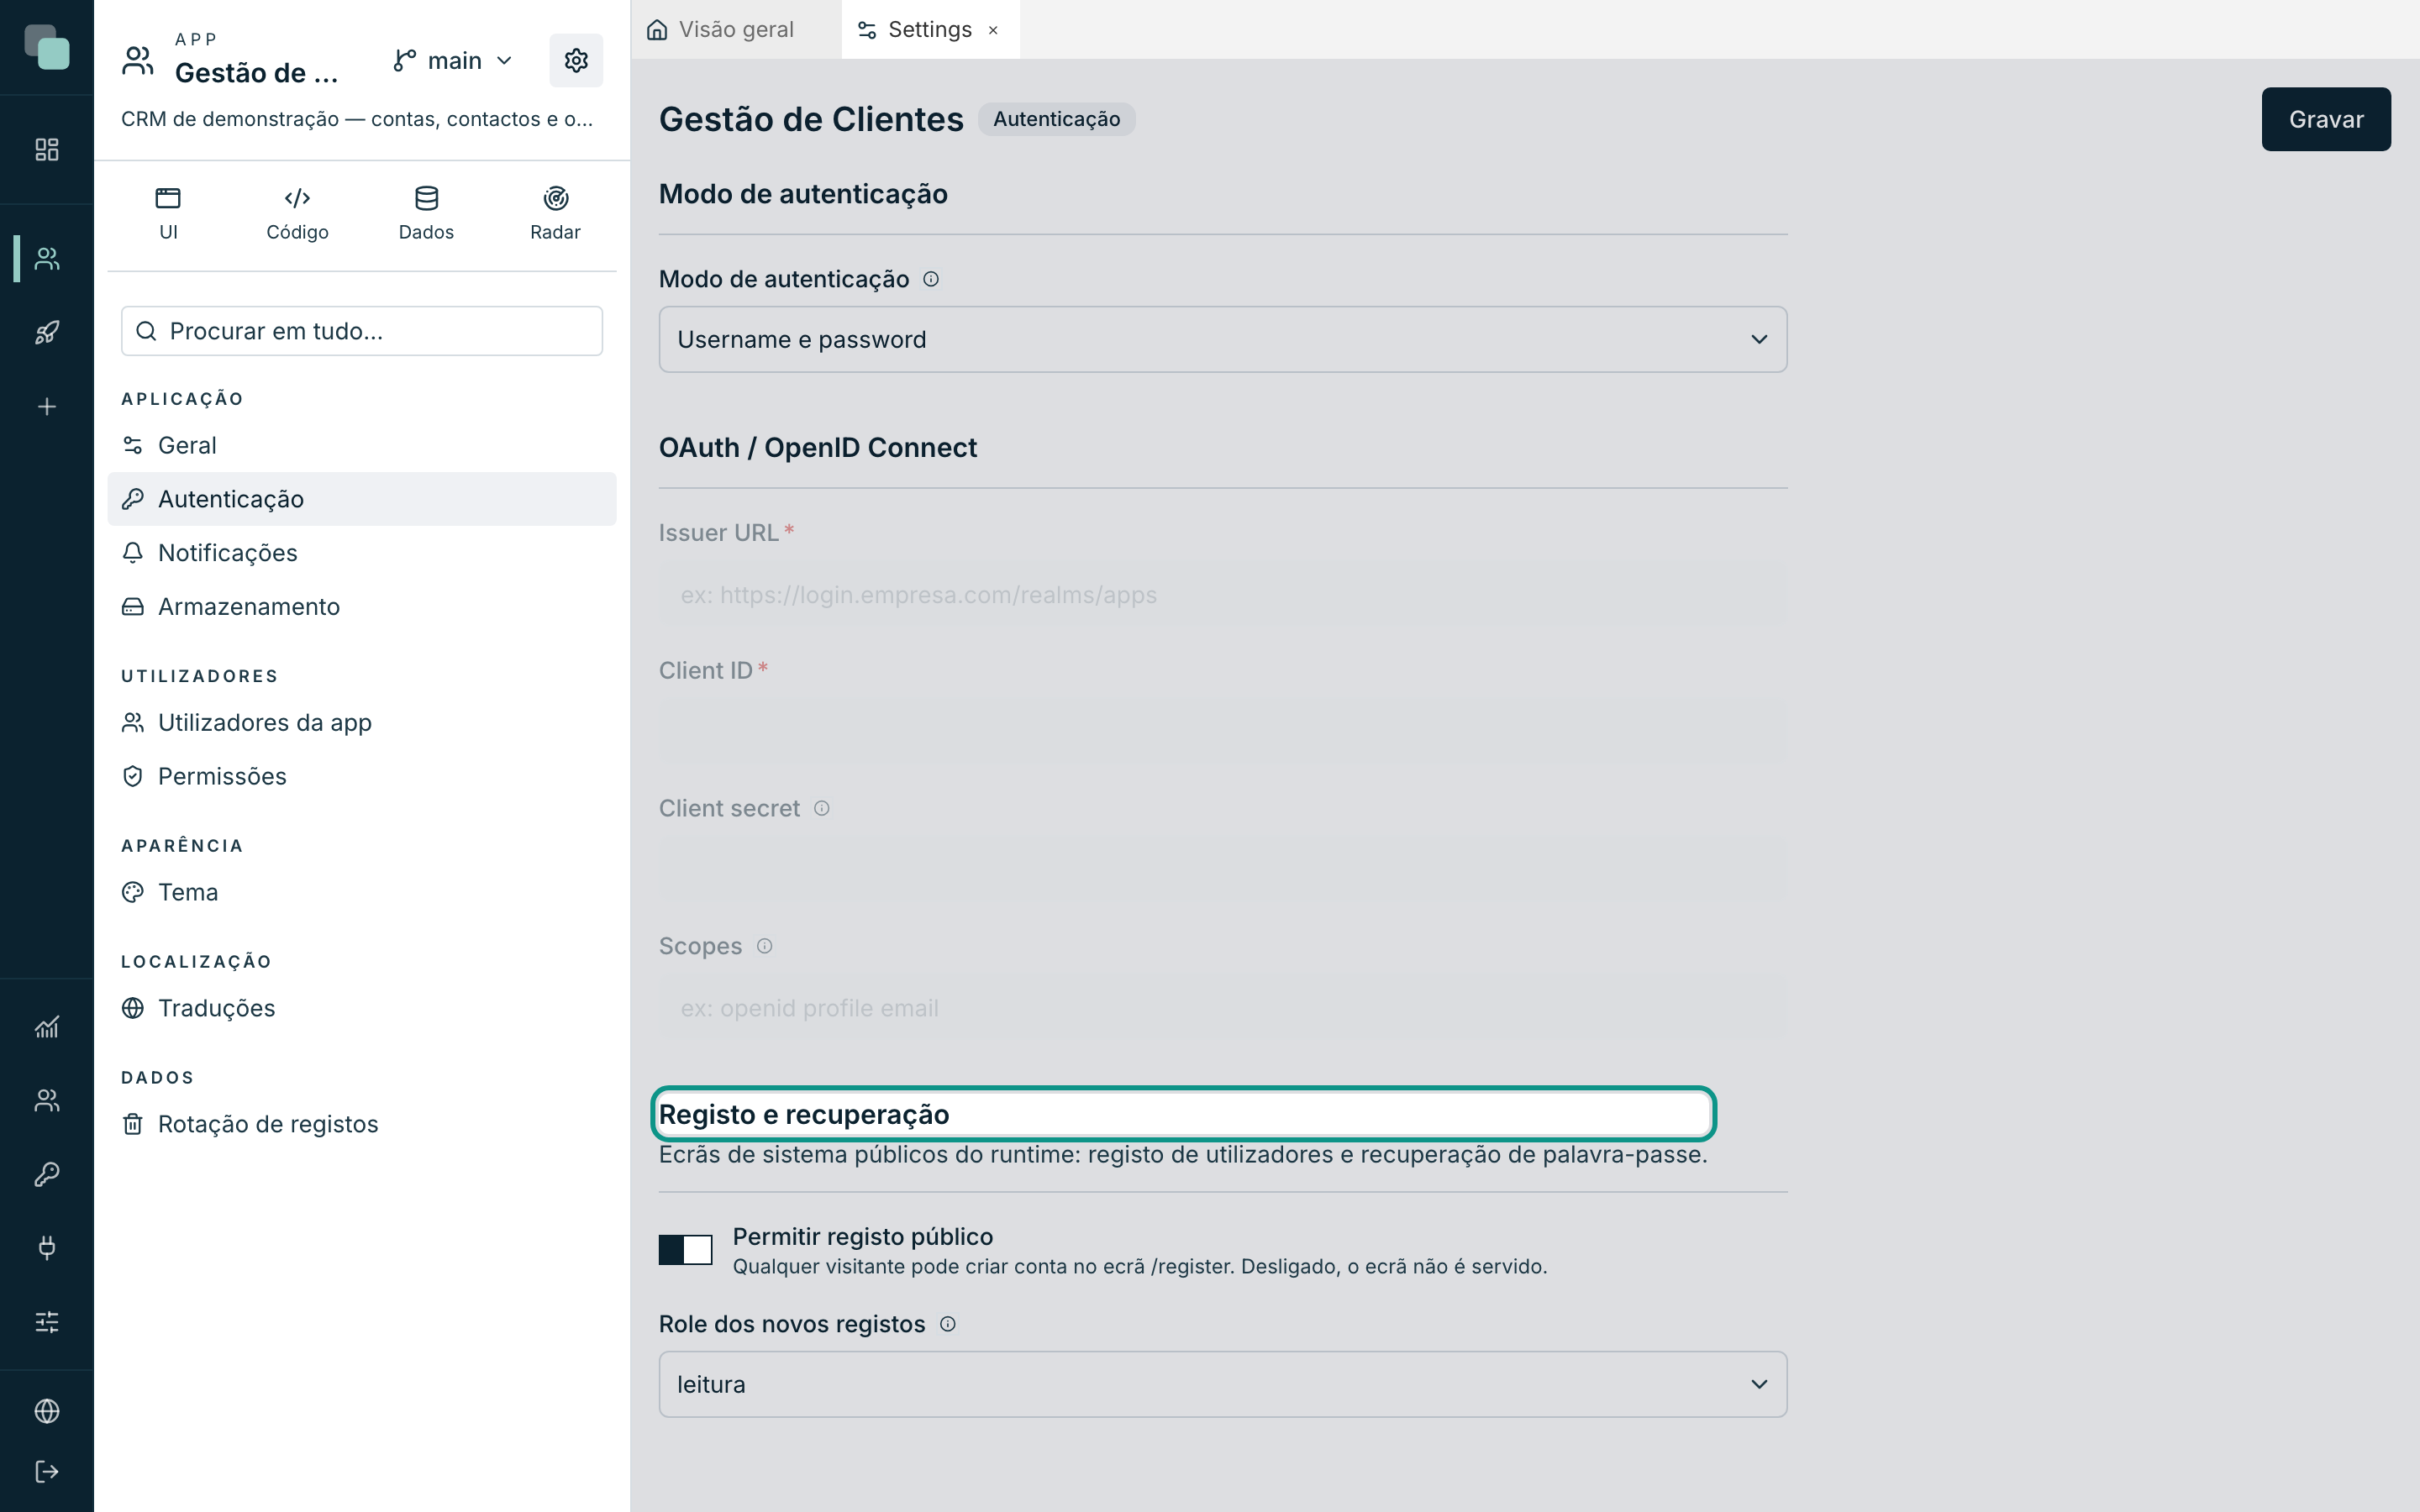The width and height of the screenshot is (2420, 1512).
Task: Click the Scopes field
Action: [1222, 1008]
